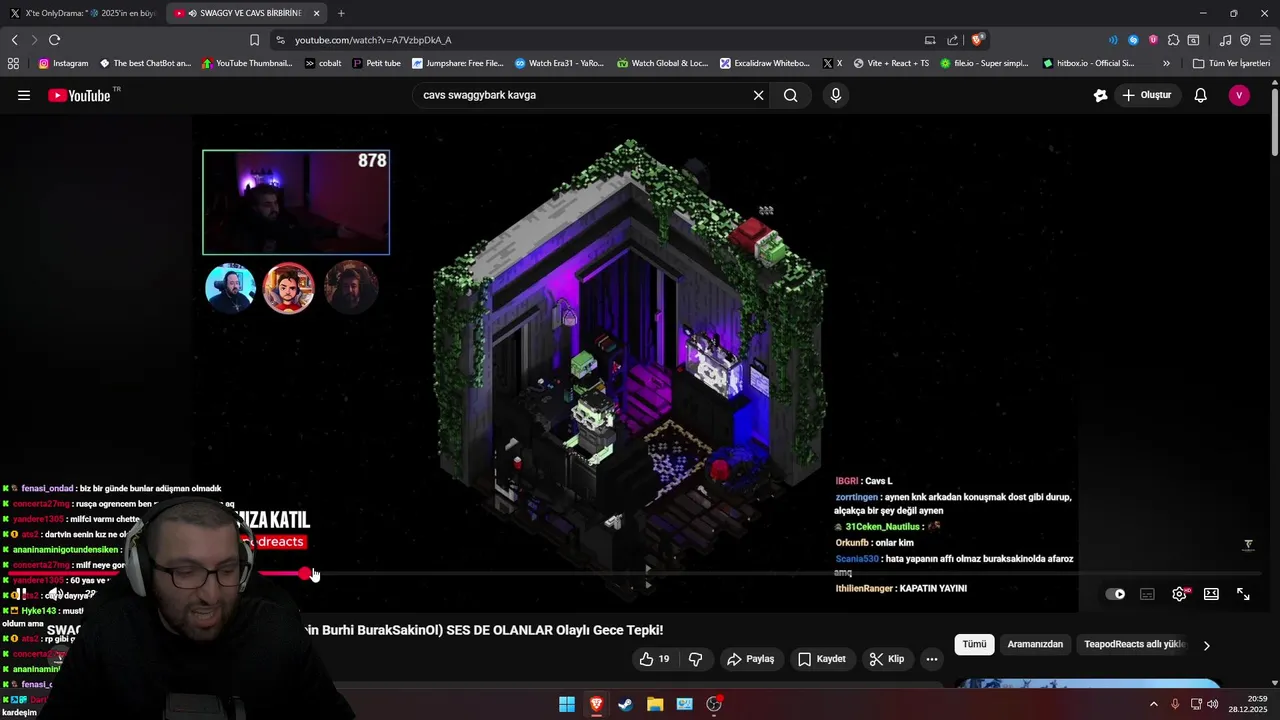
Task: Open player settings gear
Action: pos(1180,594)
